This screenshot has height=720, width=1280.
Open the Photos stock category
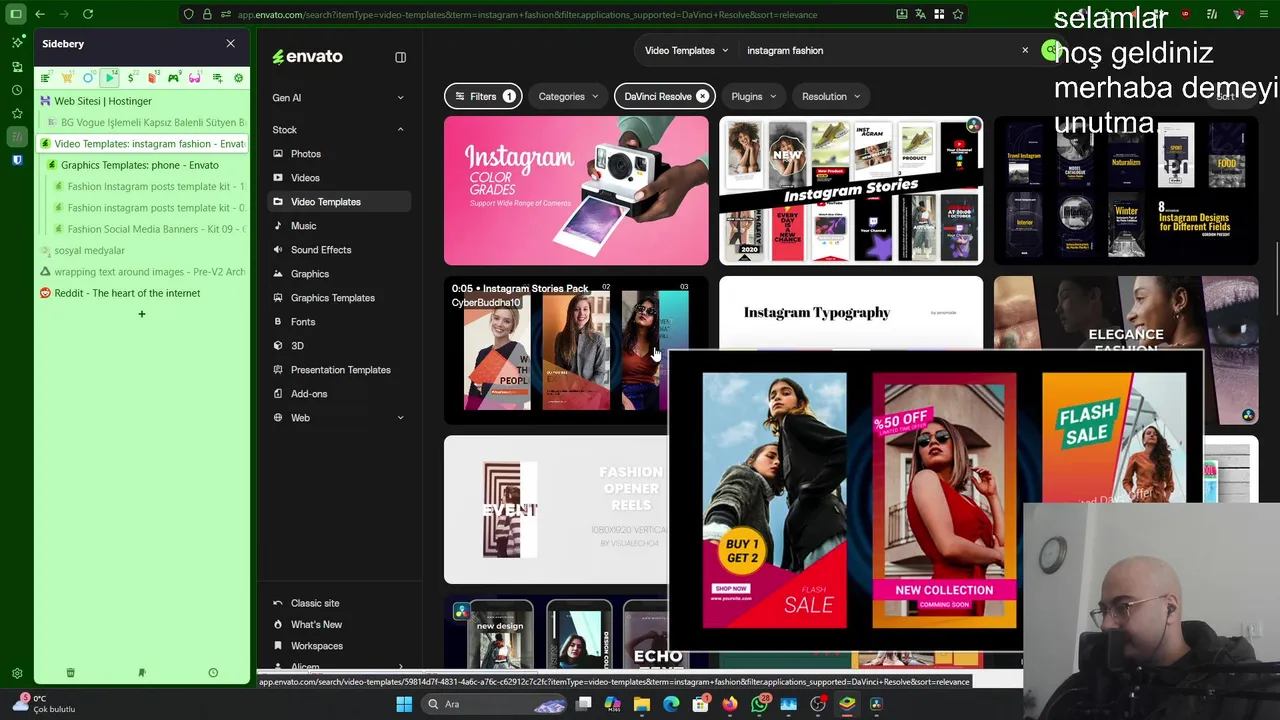coord(305,154)
